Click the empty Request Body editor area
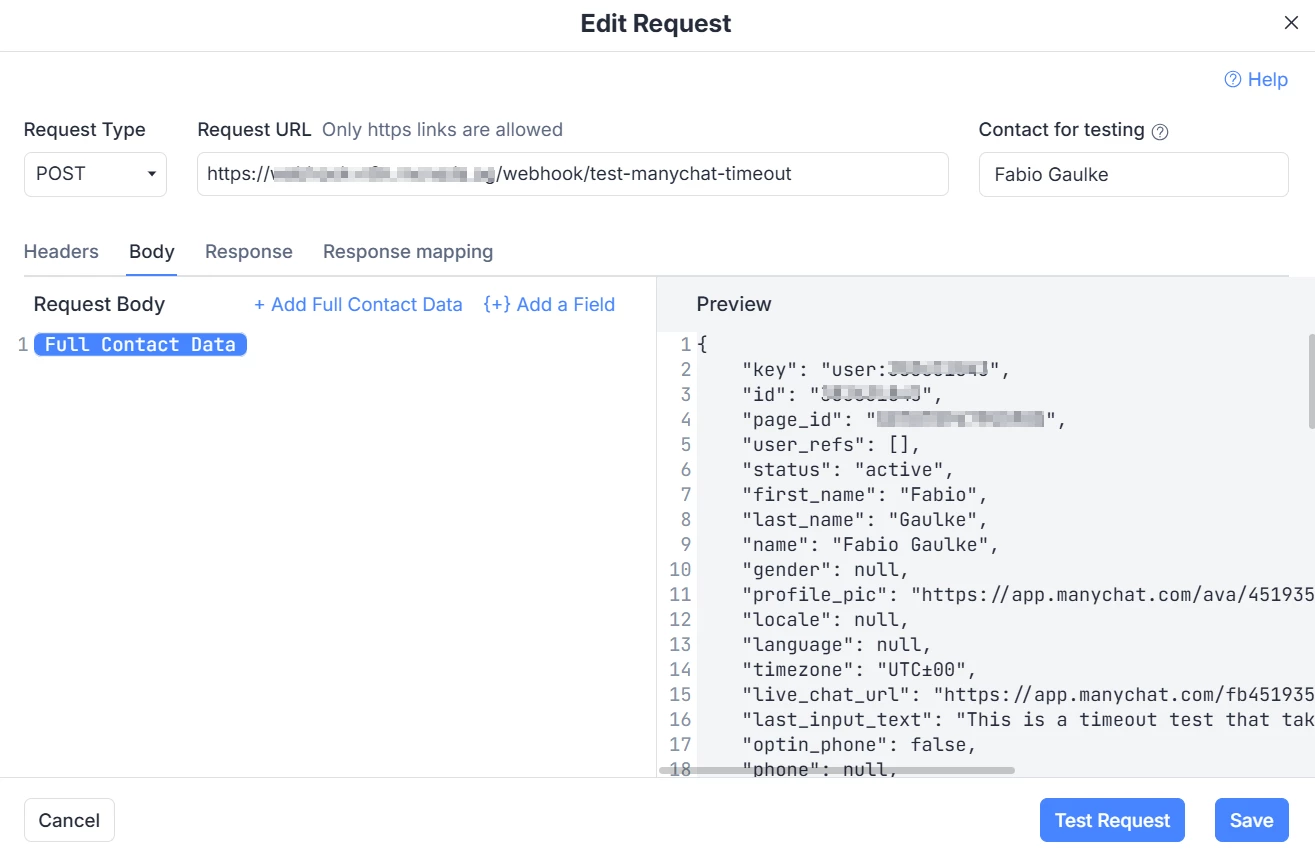1315x858 pixels. point(330,560)
